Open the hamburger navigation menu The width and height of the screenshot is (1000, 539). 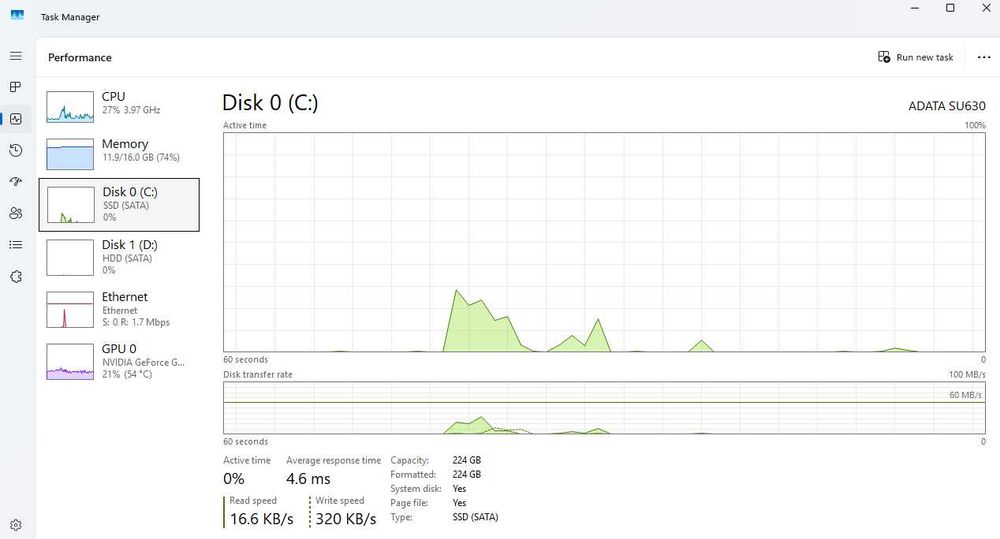[x=16, y=56]
